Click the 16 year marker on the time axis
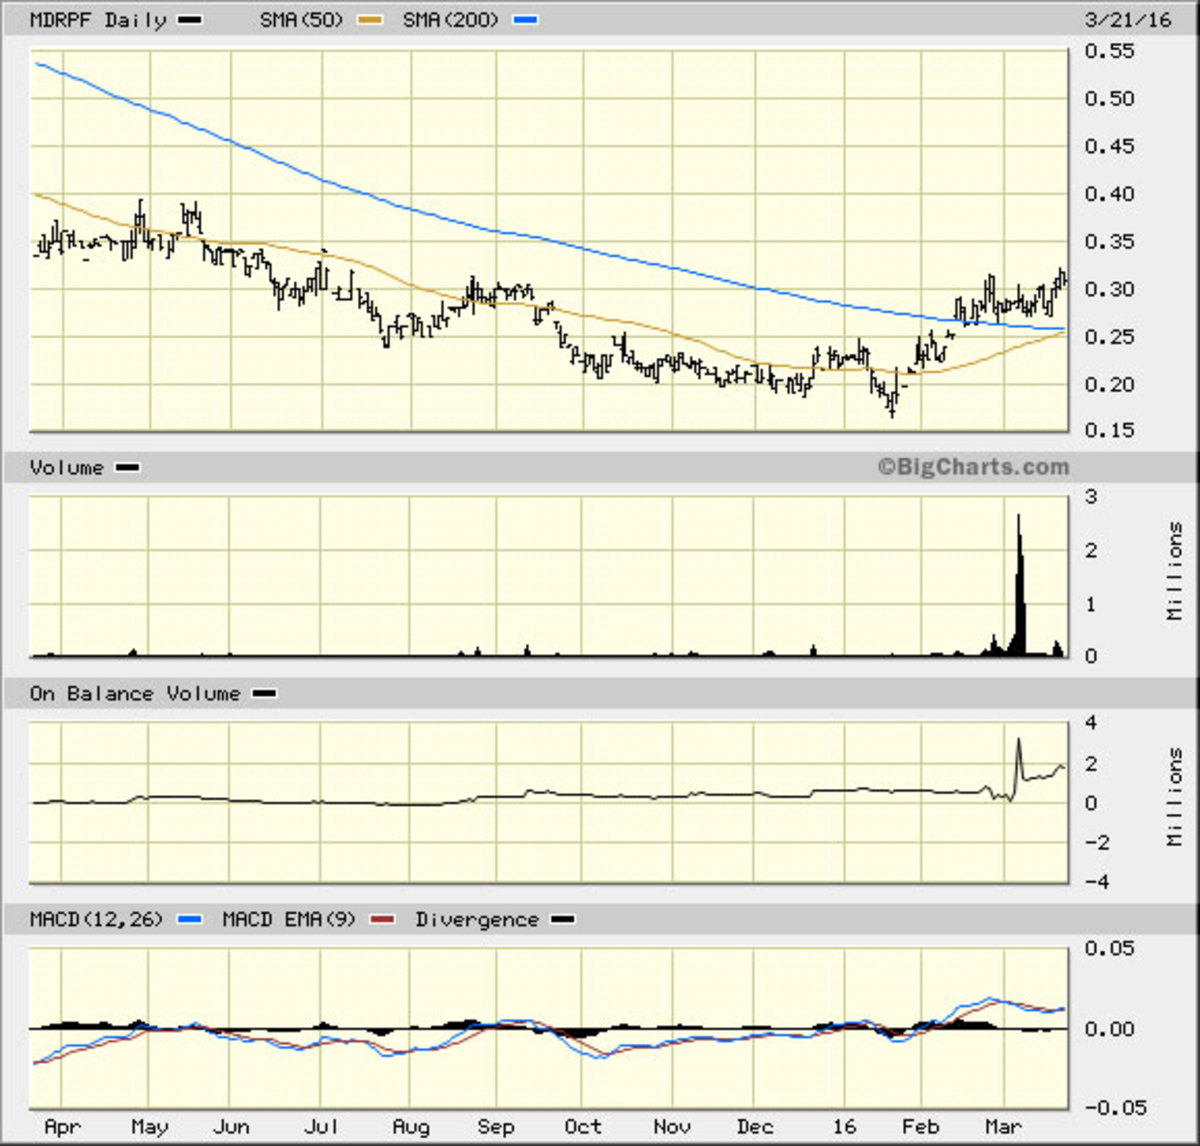The width and height of the screenshot is (1200, 1146). click(844, 1127)
